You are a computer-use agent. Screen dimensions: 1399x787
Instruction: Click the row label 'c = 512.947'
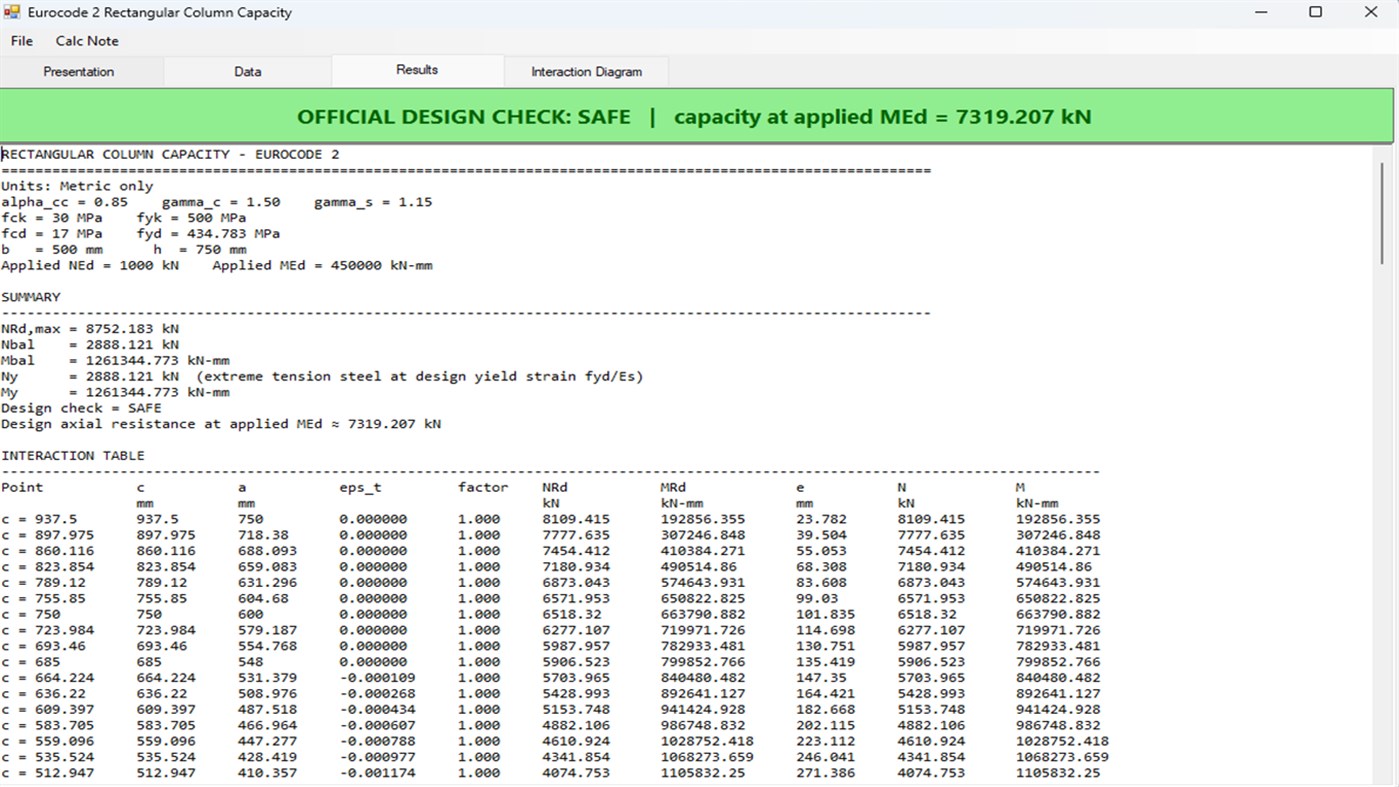tap(48, 773)
